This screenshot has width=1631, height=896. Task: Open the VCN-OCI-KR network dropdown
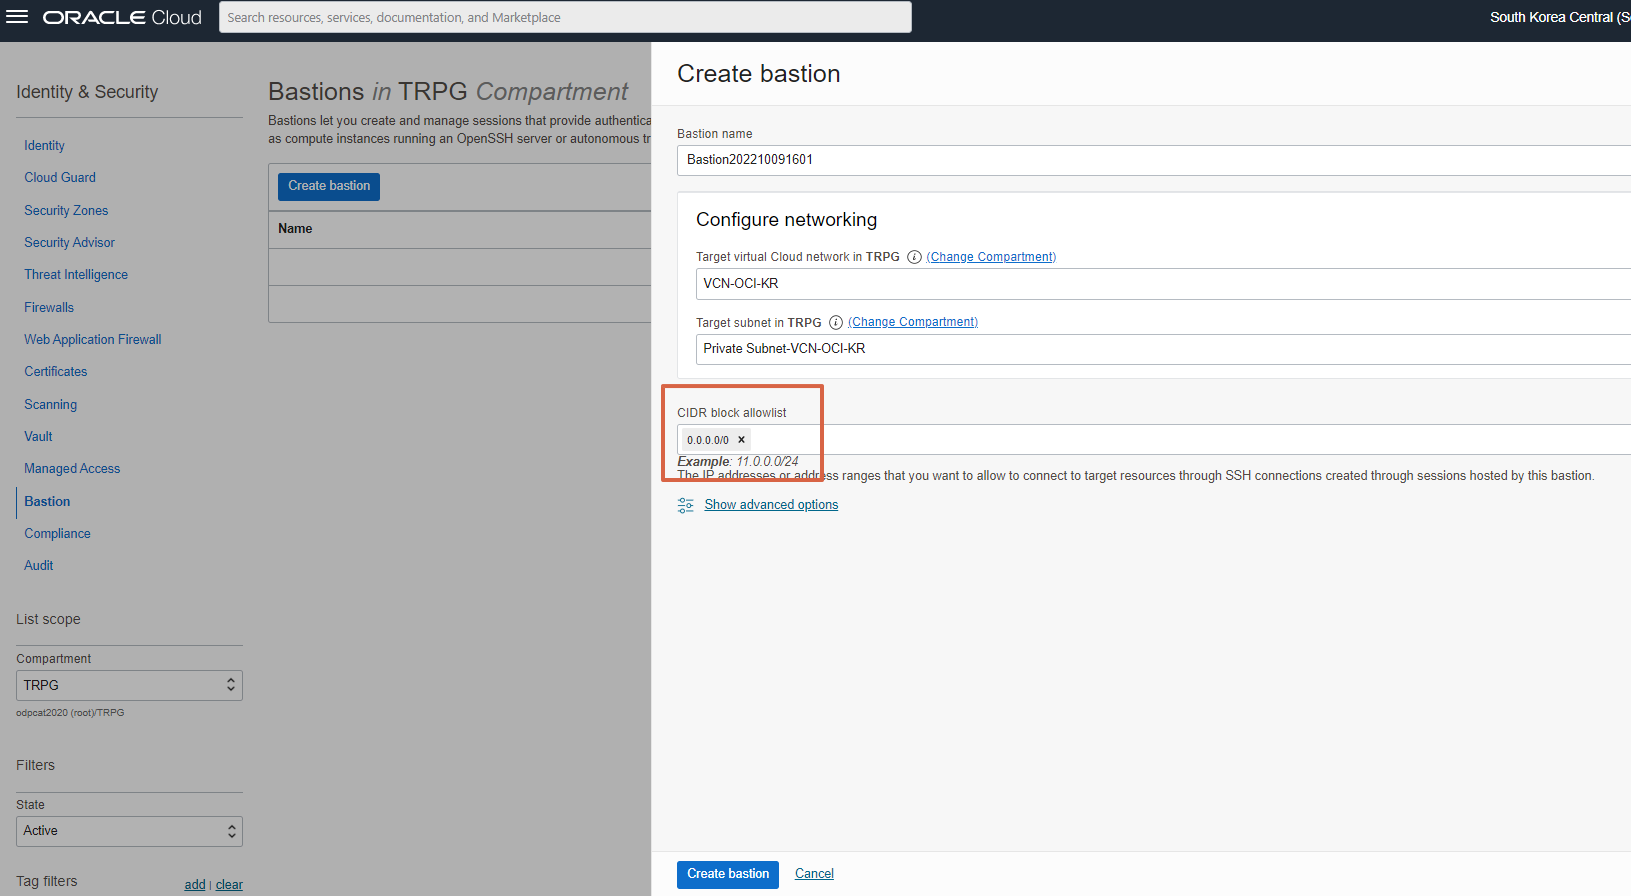1162,284
